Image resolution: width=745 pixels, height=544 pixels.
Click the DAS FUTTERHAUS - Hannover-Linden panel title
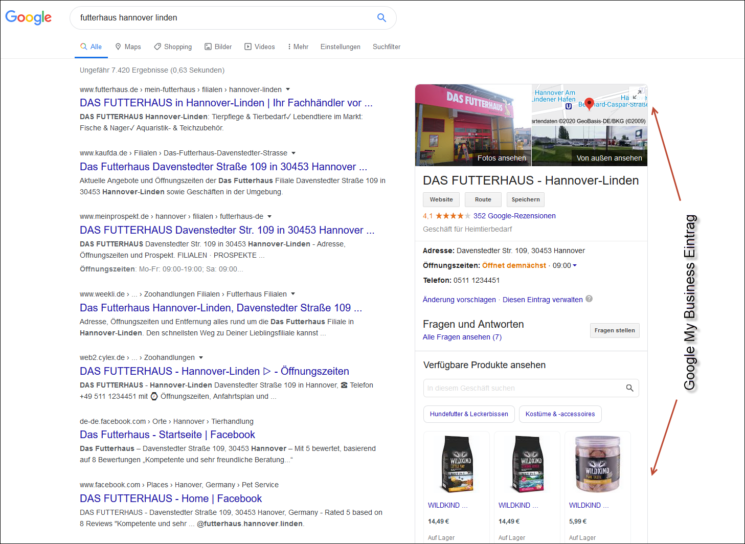[531, 181]
